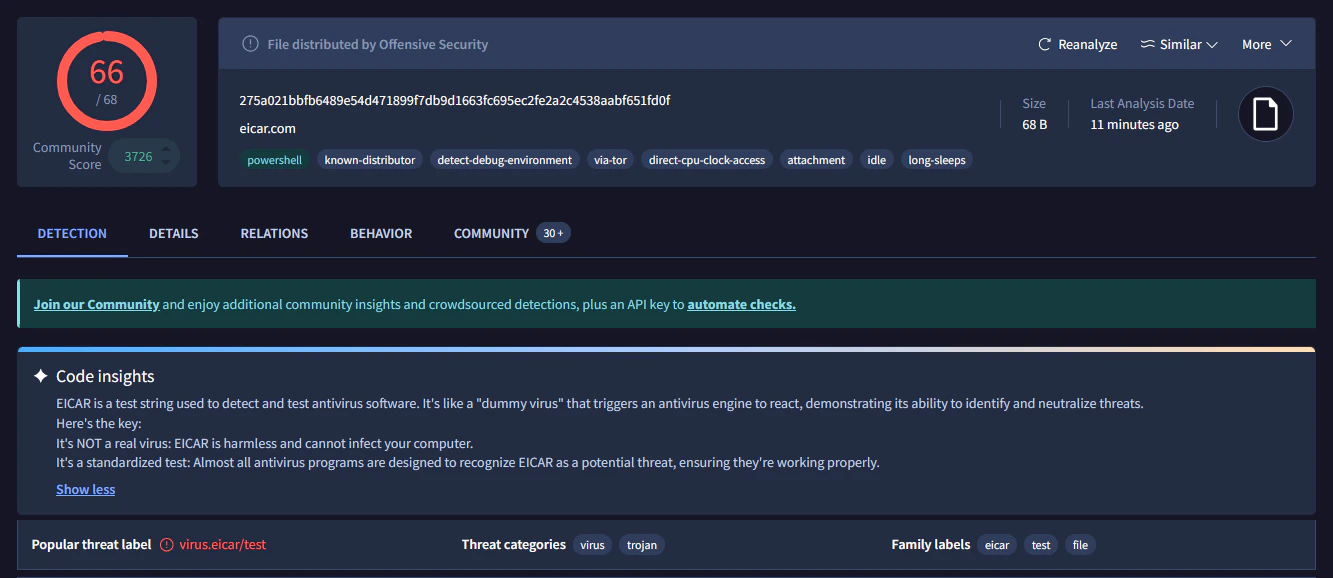Click the Code insights sparkle icon
This screenshot has height=578, width=1333.
[x=40, y=376]
